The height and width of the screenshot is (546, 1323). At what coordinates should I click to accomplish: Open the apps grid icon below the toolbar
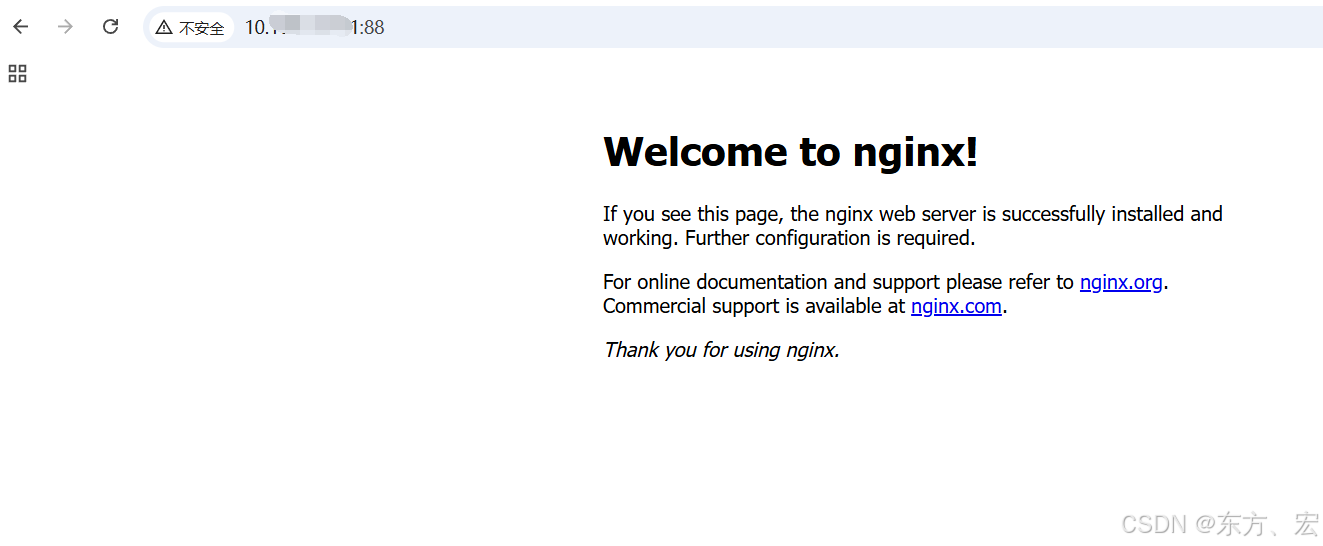[x=17, y=73]
